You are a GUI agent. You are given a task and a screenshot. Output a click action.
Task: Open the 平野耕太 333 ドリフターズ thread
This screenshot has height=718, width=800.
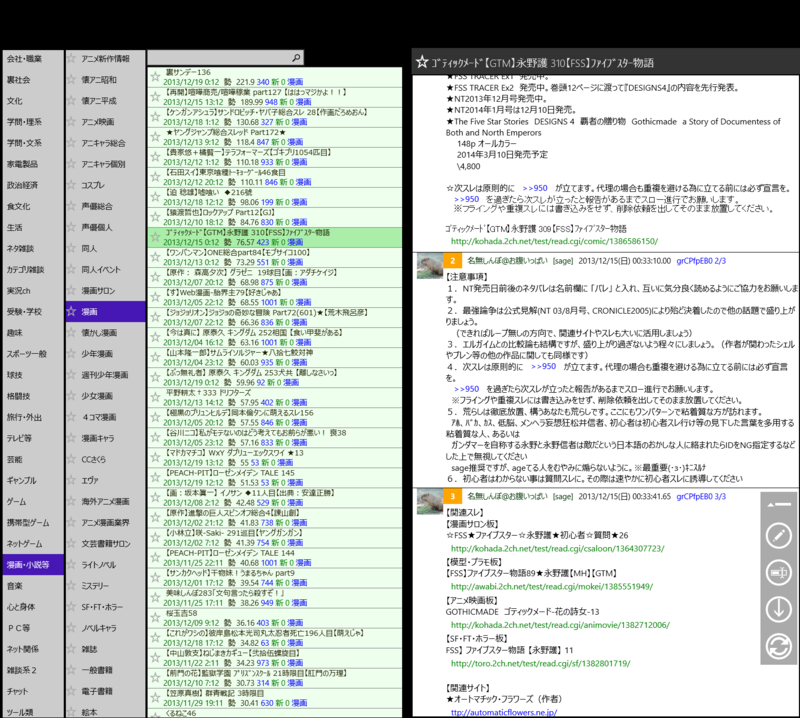274,398
